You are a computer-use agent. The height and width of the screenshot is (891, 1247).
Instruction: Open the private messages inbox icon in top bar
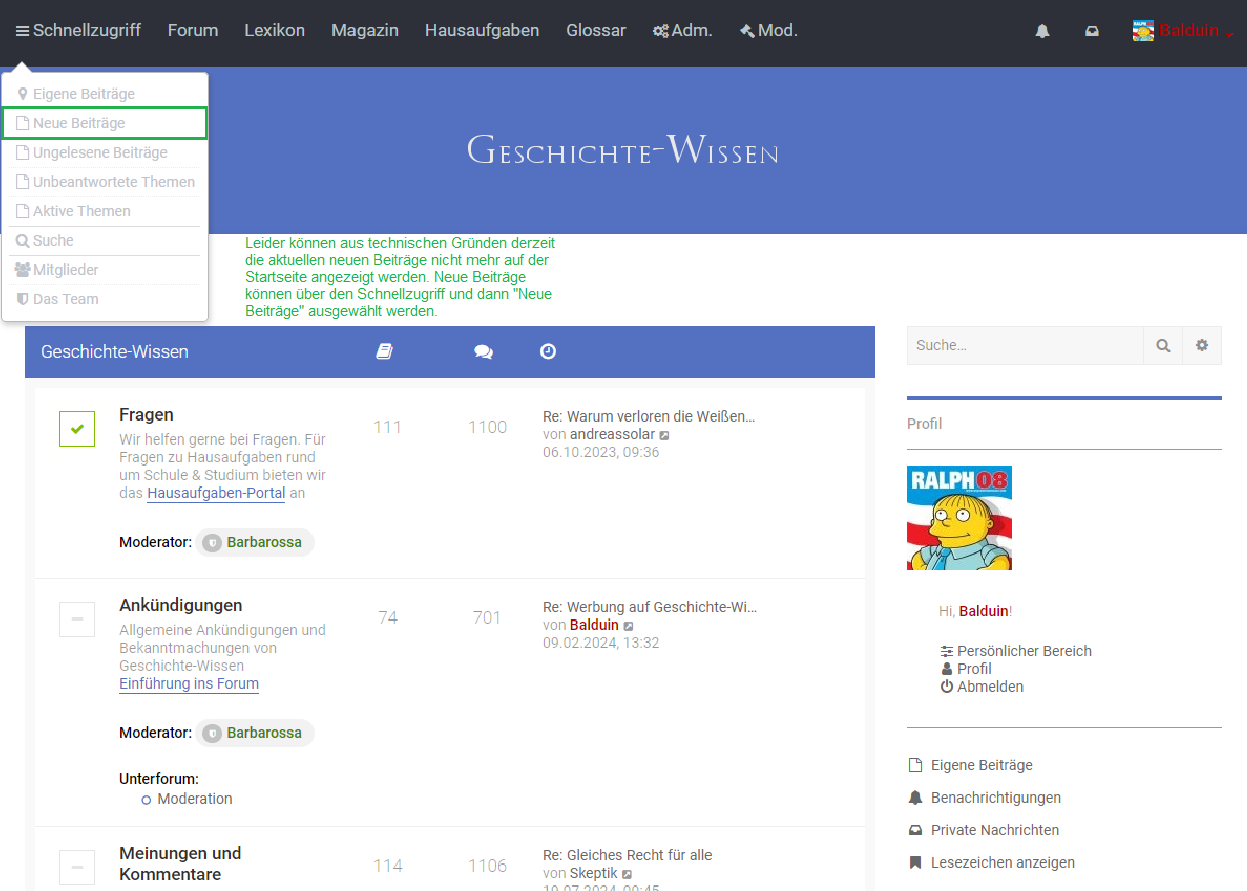(x=1092, y=31)
